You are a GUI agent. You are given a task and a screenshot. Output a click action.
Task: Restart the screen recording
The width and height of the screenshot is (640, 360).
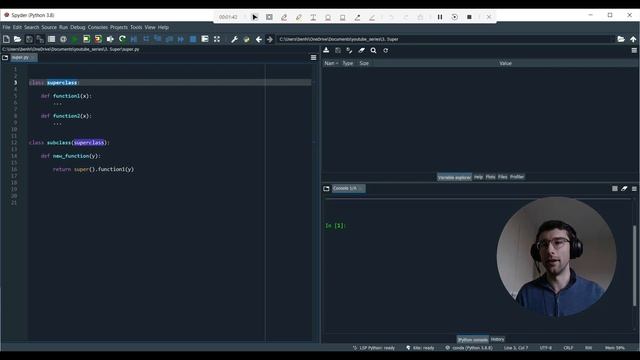[454, 17]
